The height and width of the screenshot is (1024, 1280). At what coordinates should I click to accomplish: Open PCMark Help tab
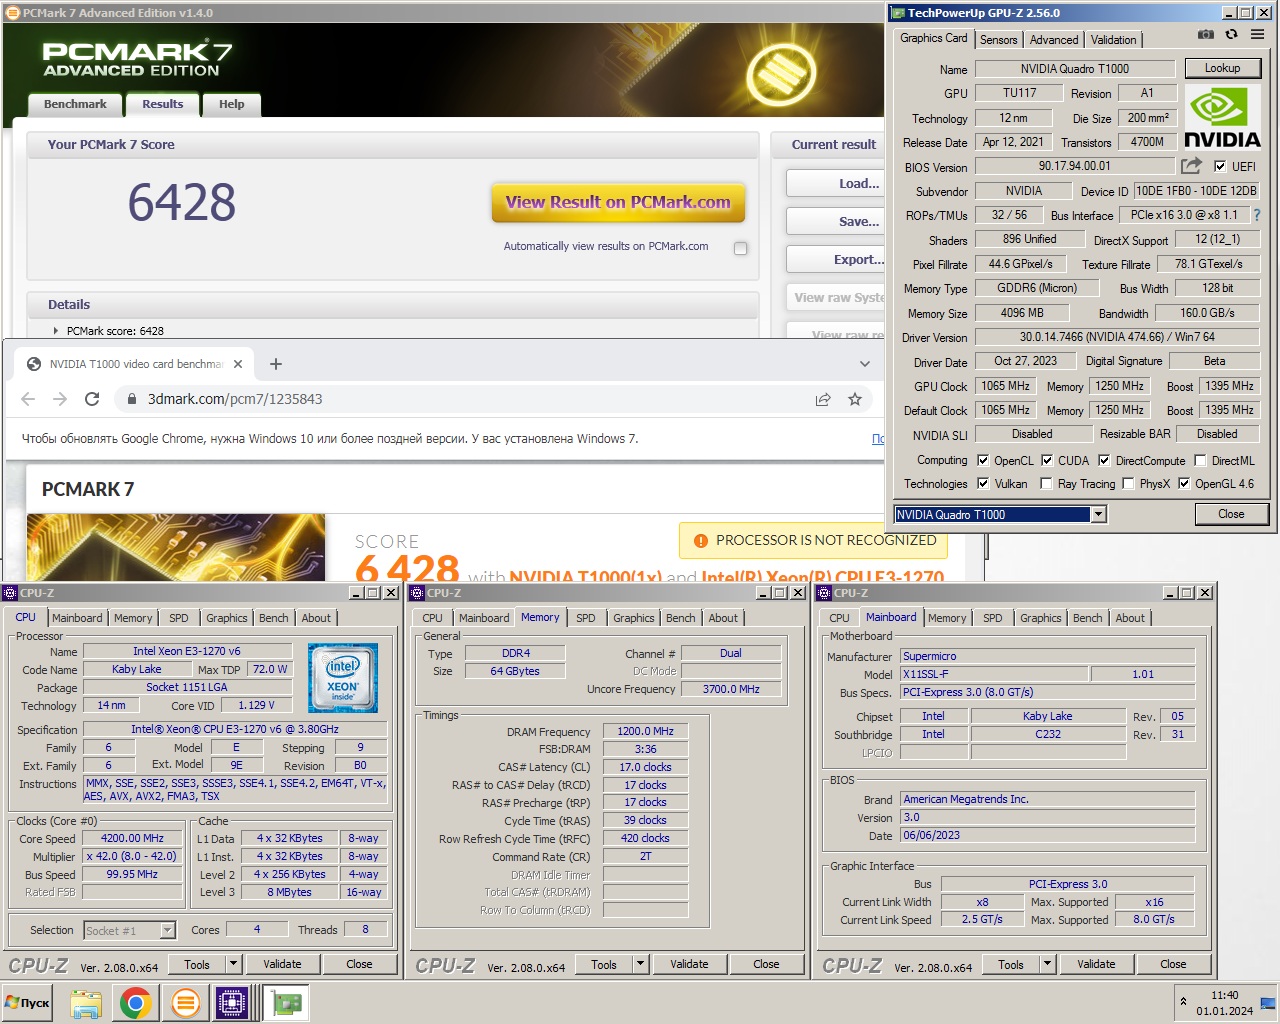(x=232, y=104)
